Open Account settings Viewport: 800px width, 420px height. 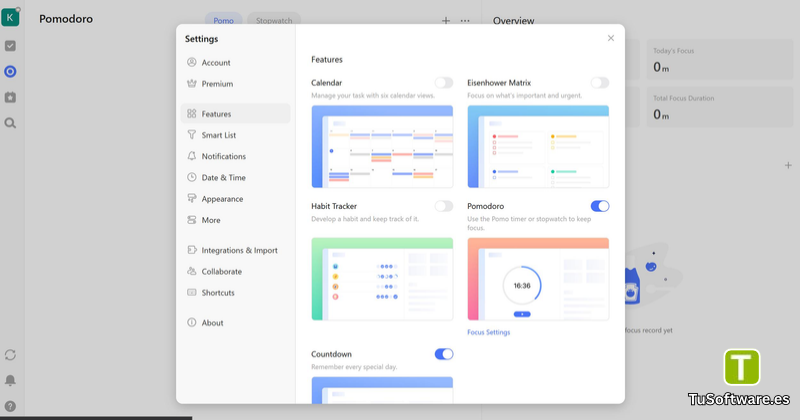coord(235,62)
